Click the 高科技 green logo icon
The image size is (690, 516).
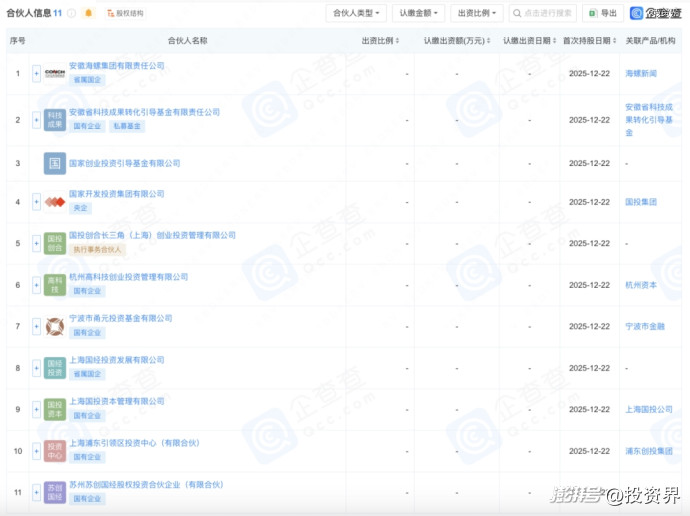coord(55,285)
